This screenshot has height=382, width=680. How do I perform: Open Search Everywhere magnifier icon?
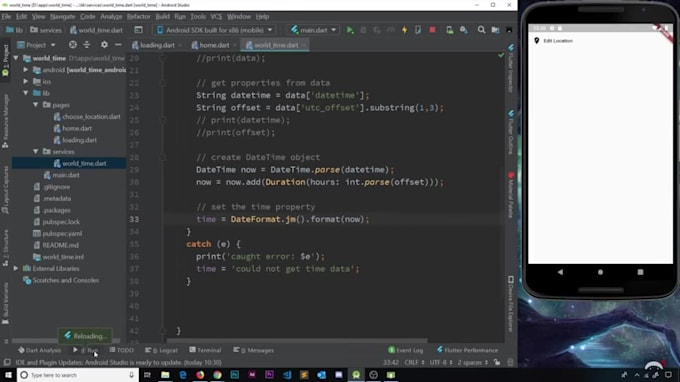click(481, 30)
